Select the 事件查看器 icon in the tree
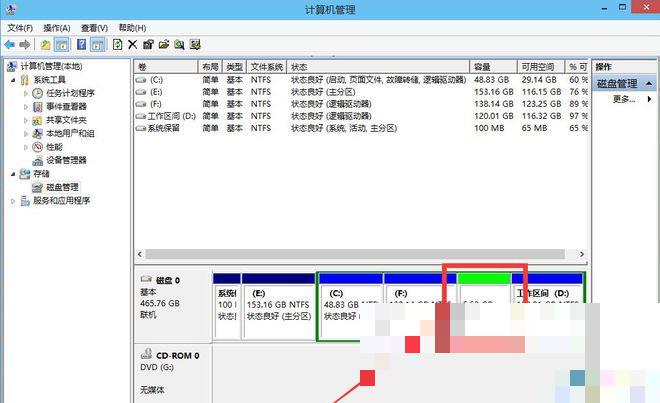Viewport: 660px width, 403px height. (37, 107)
